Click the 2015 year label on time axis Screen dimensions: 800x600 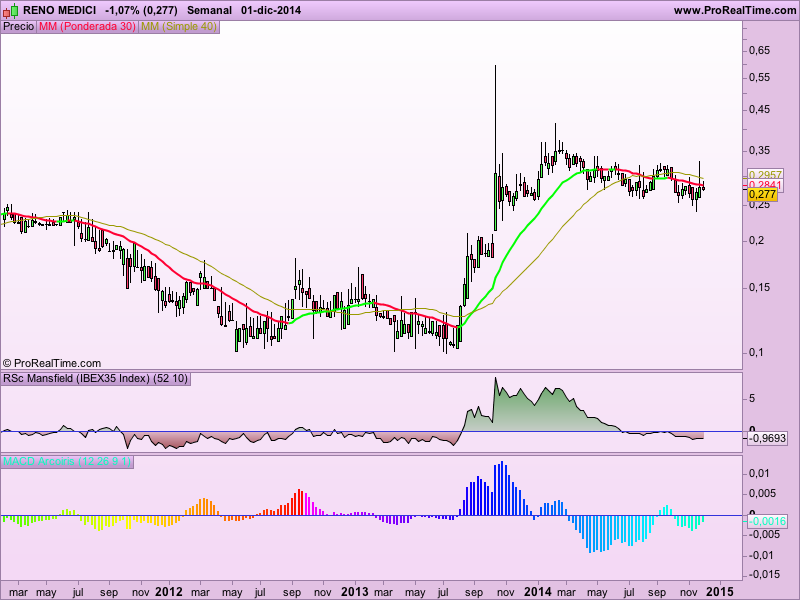tap(721, 592)
